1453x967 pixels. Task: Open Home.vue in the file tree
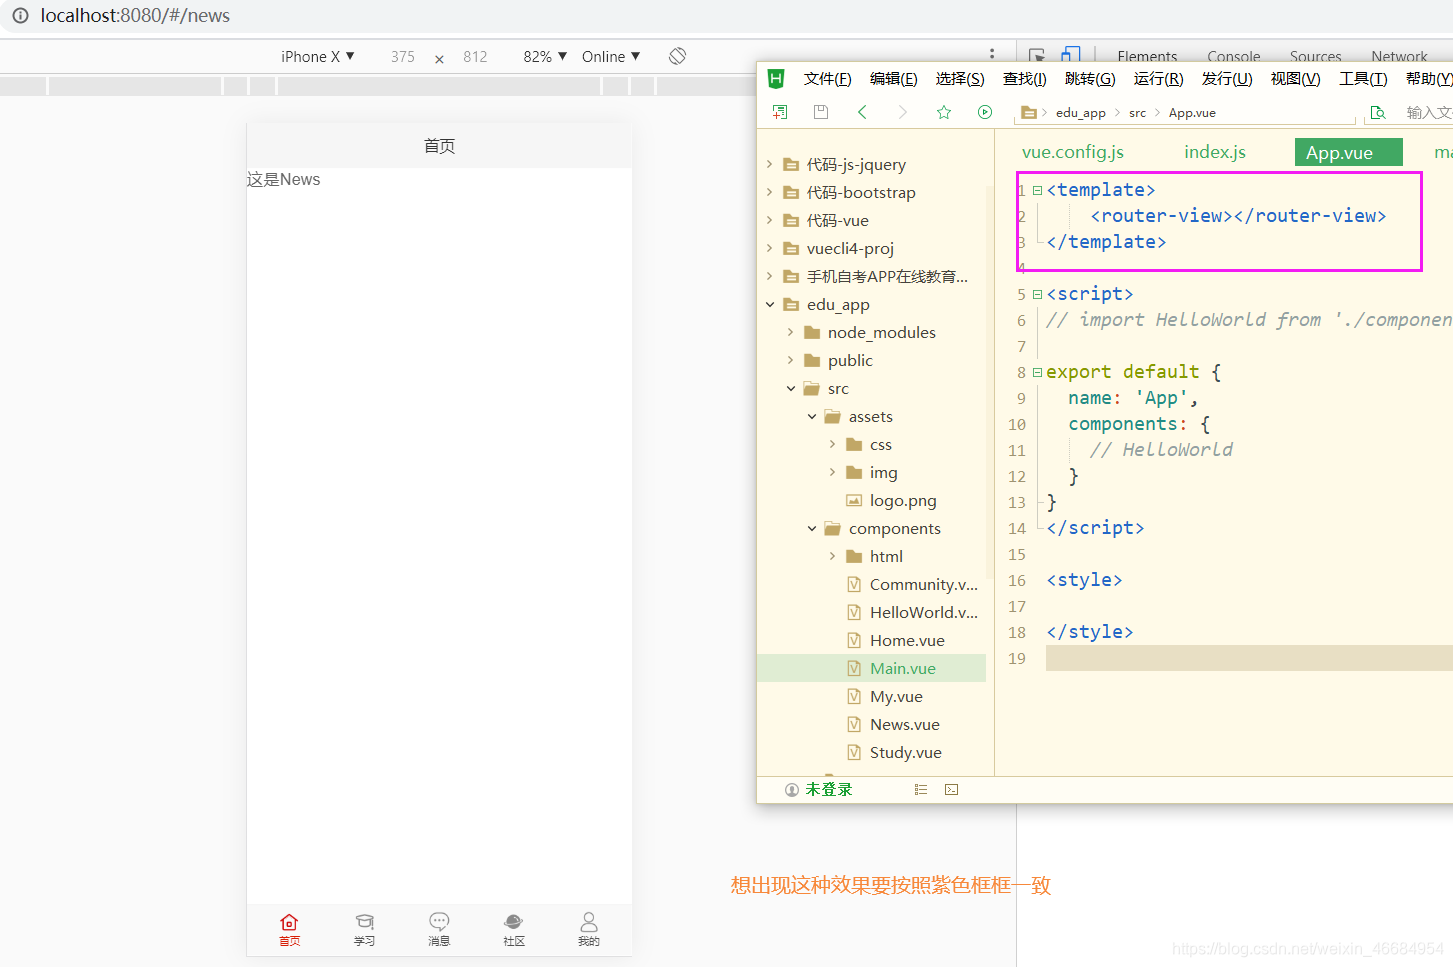pyautogui.click(x=907, y=640)
